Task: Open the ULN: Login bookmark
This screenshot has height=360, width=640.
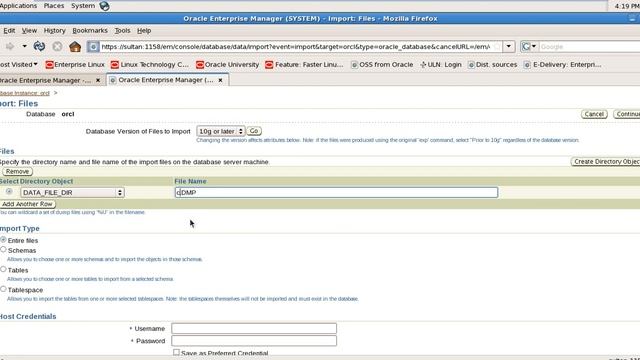Action: [x=441, y=64]
